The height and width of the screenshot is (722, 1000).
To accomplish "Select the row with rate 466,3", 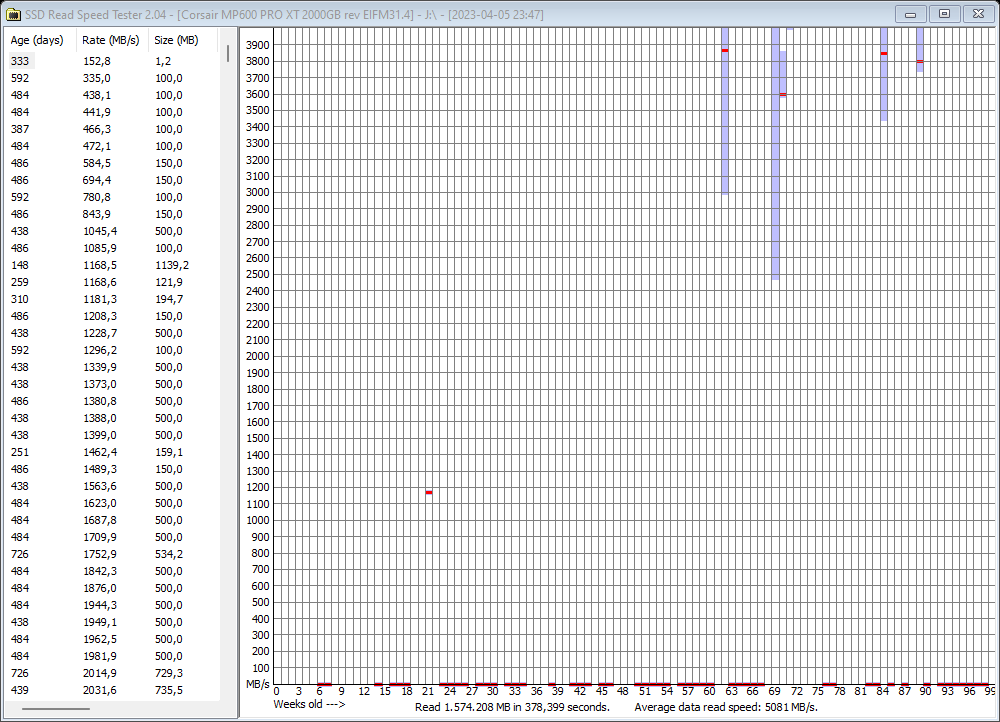I will [112, 129].
